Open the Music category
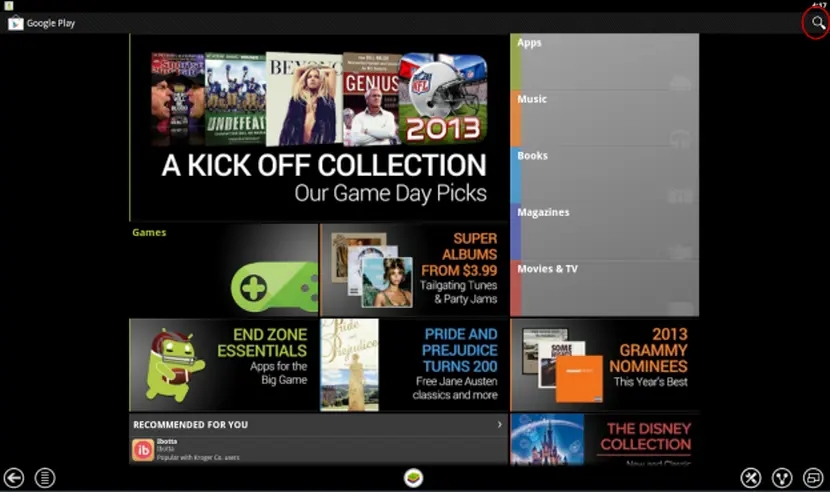 tap(604, 118)
